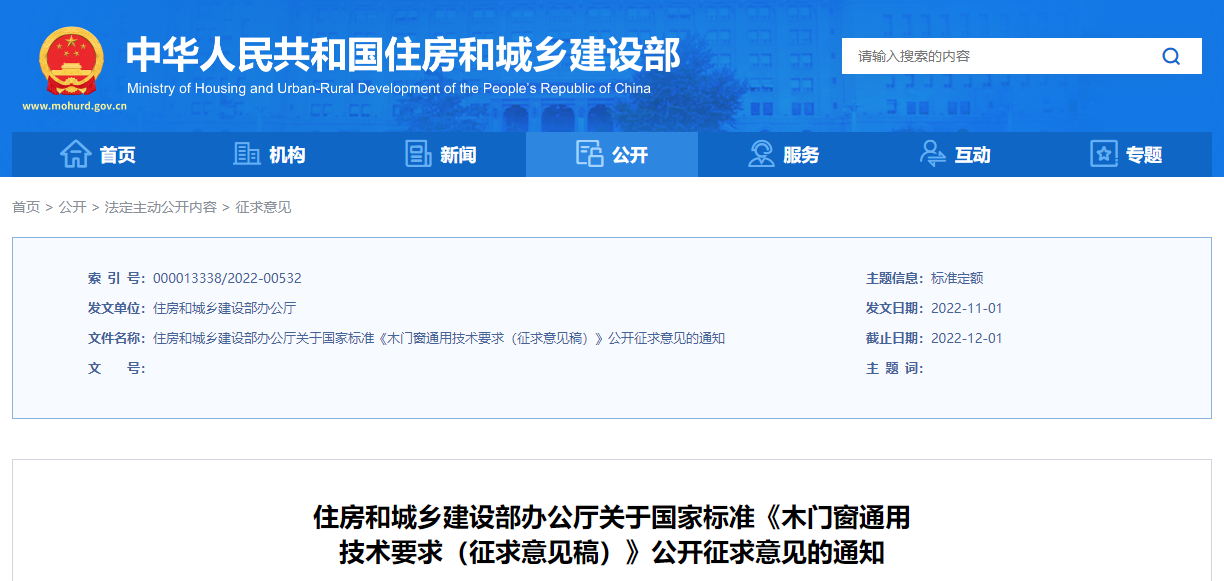Click the www.mohurd.gov.cn site address
This screenshot has height=581, width=1224.
(x=75, y=106)
